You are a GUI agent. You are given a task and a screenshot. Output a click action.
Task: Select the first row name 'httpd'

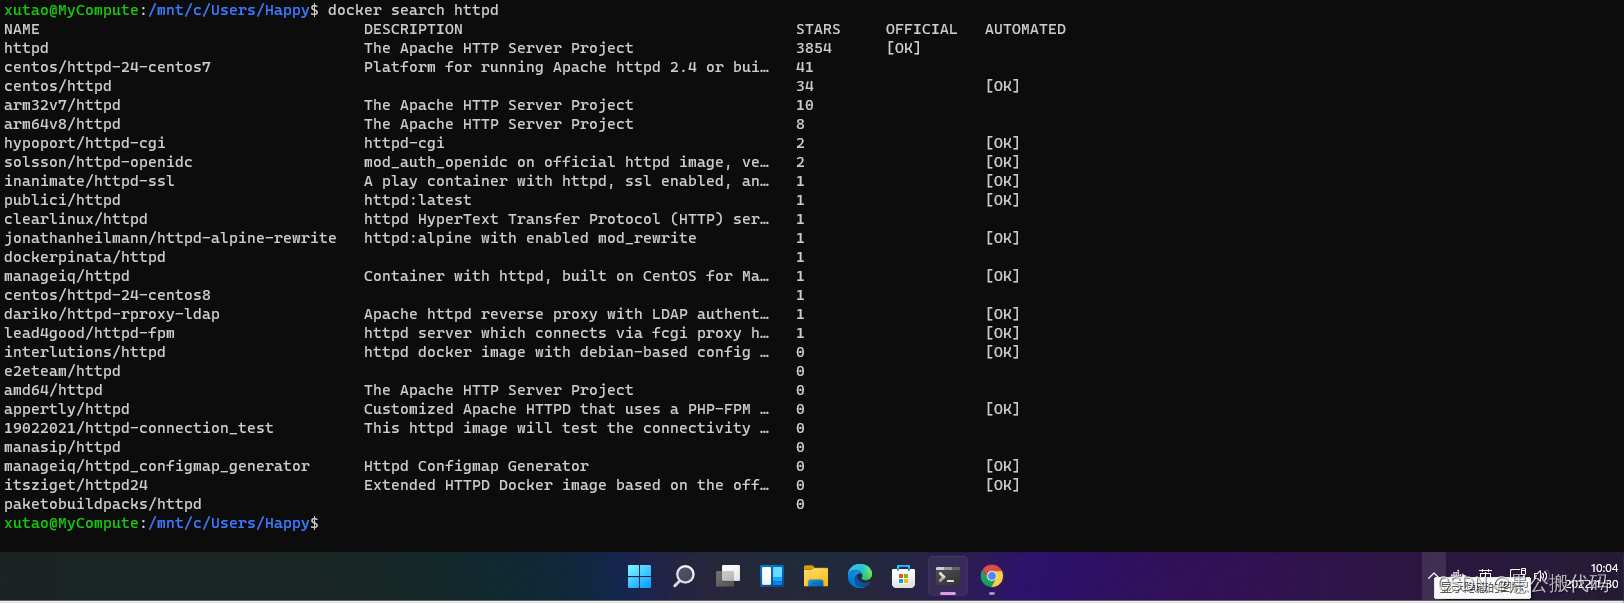26,48
